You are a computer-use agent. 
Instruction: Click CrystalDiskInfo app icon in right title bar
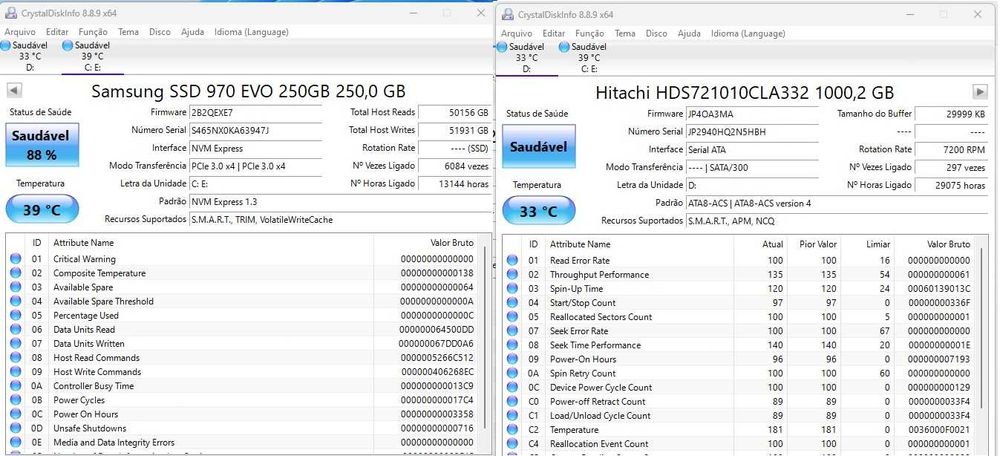pyautogui.click(x=508, y=14)
